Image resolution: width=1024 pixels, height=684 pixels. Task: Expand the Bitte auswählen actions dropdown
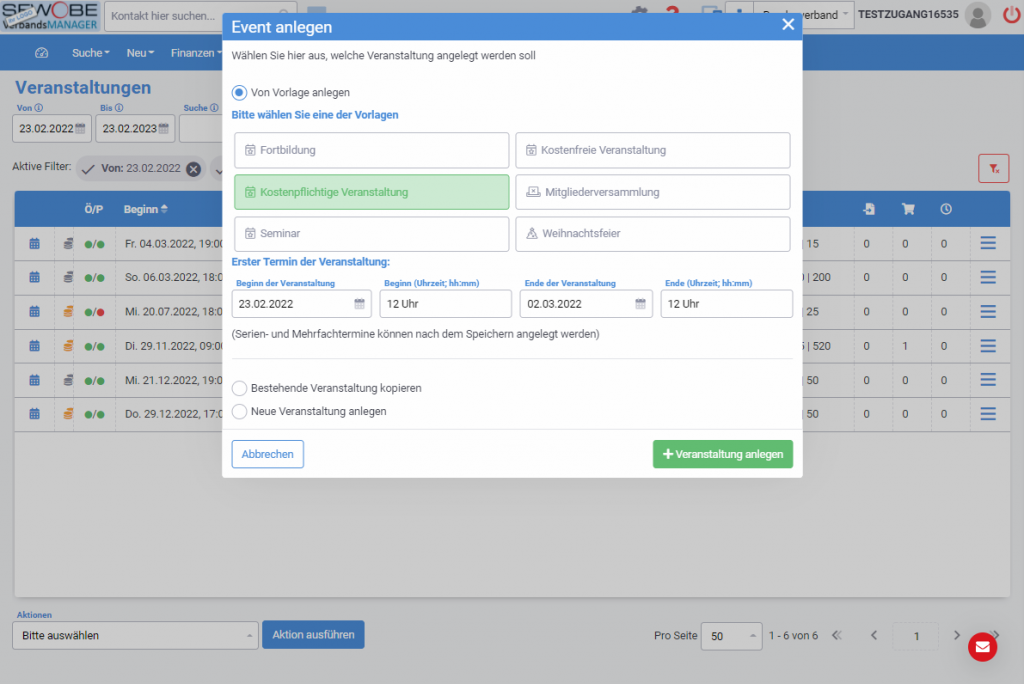point(135,635)
